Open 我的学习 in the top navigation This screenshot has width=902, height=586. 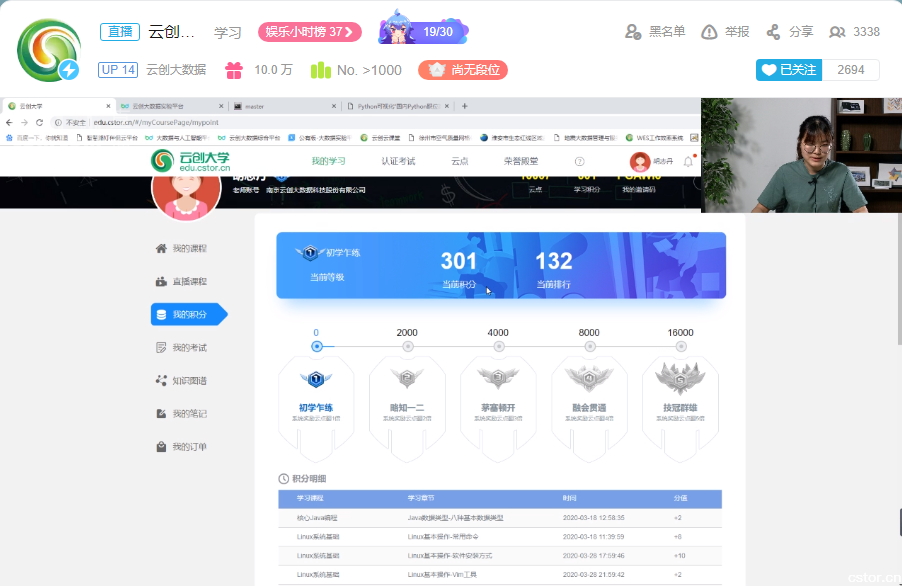328,161
